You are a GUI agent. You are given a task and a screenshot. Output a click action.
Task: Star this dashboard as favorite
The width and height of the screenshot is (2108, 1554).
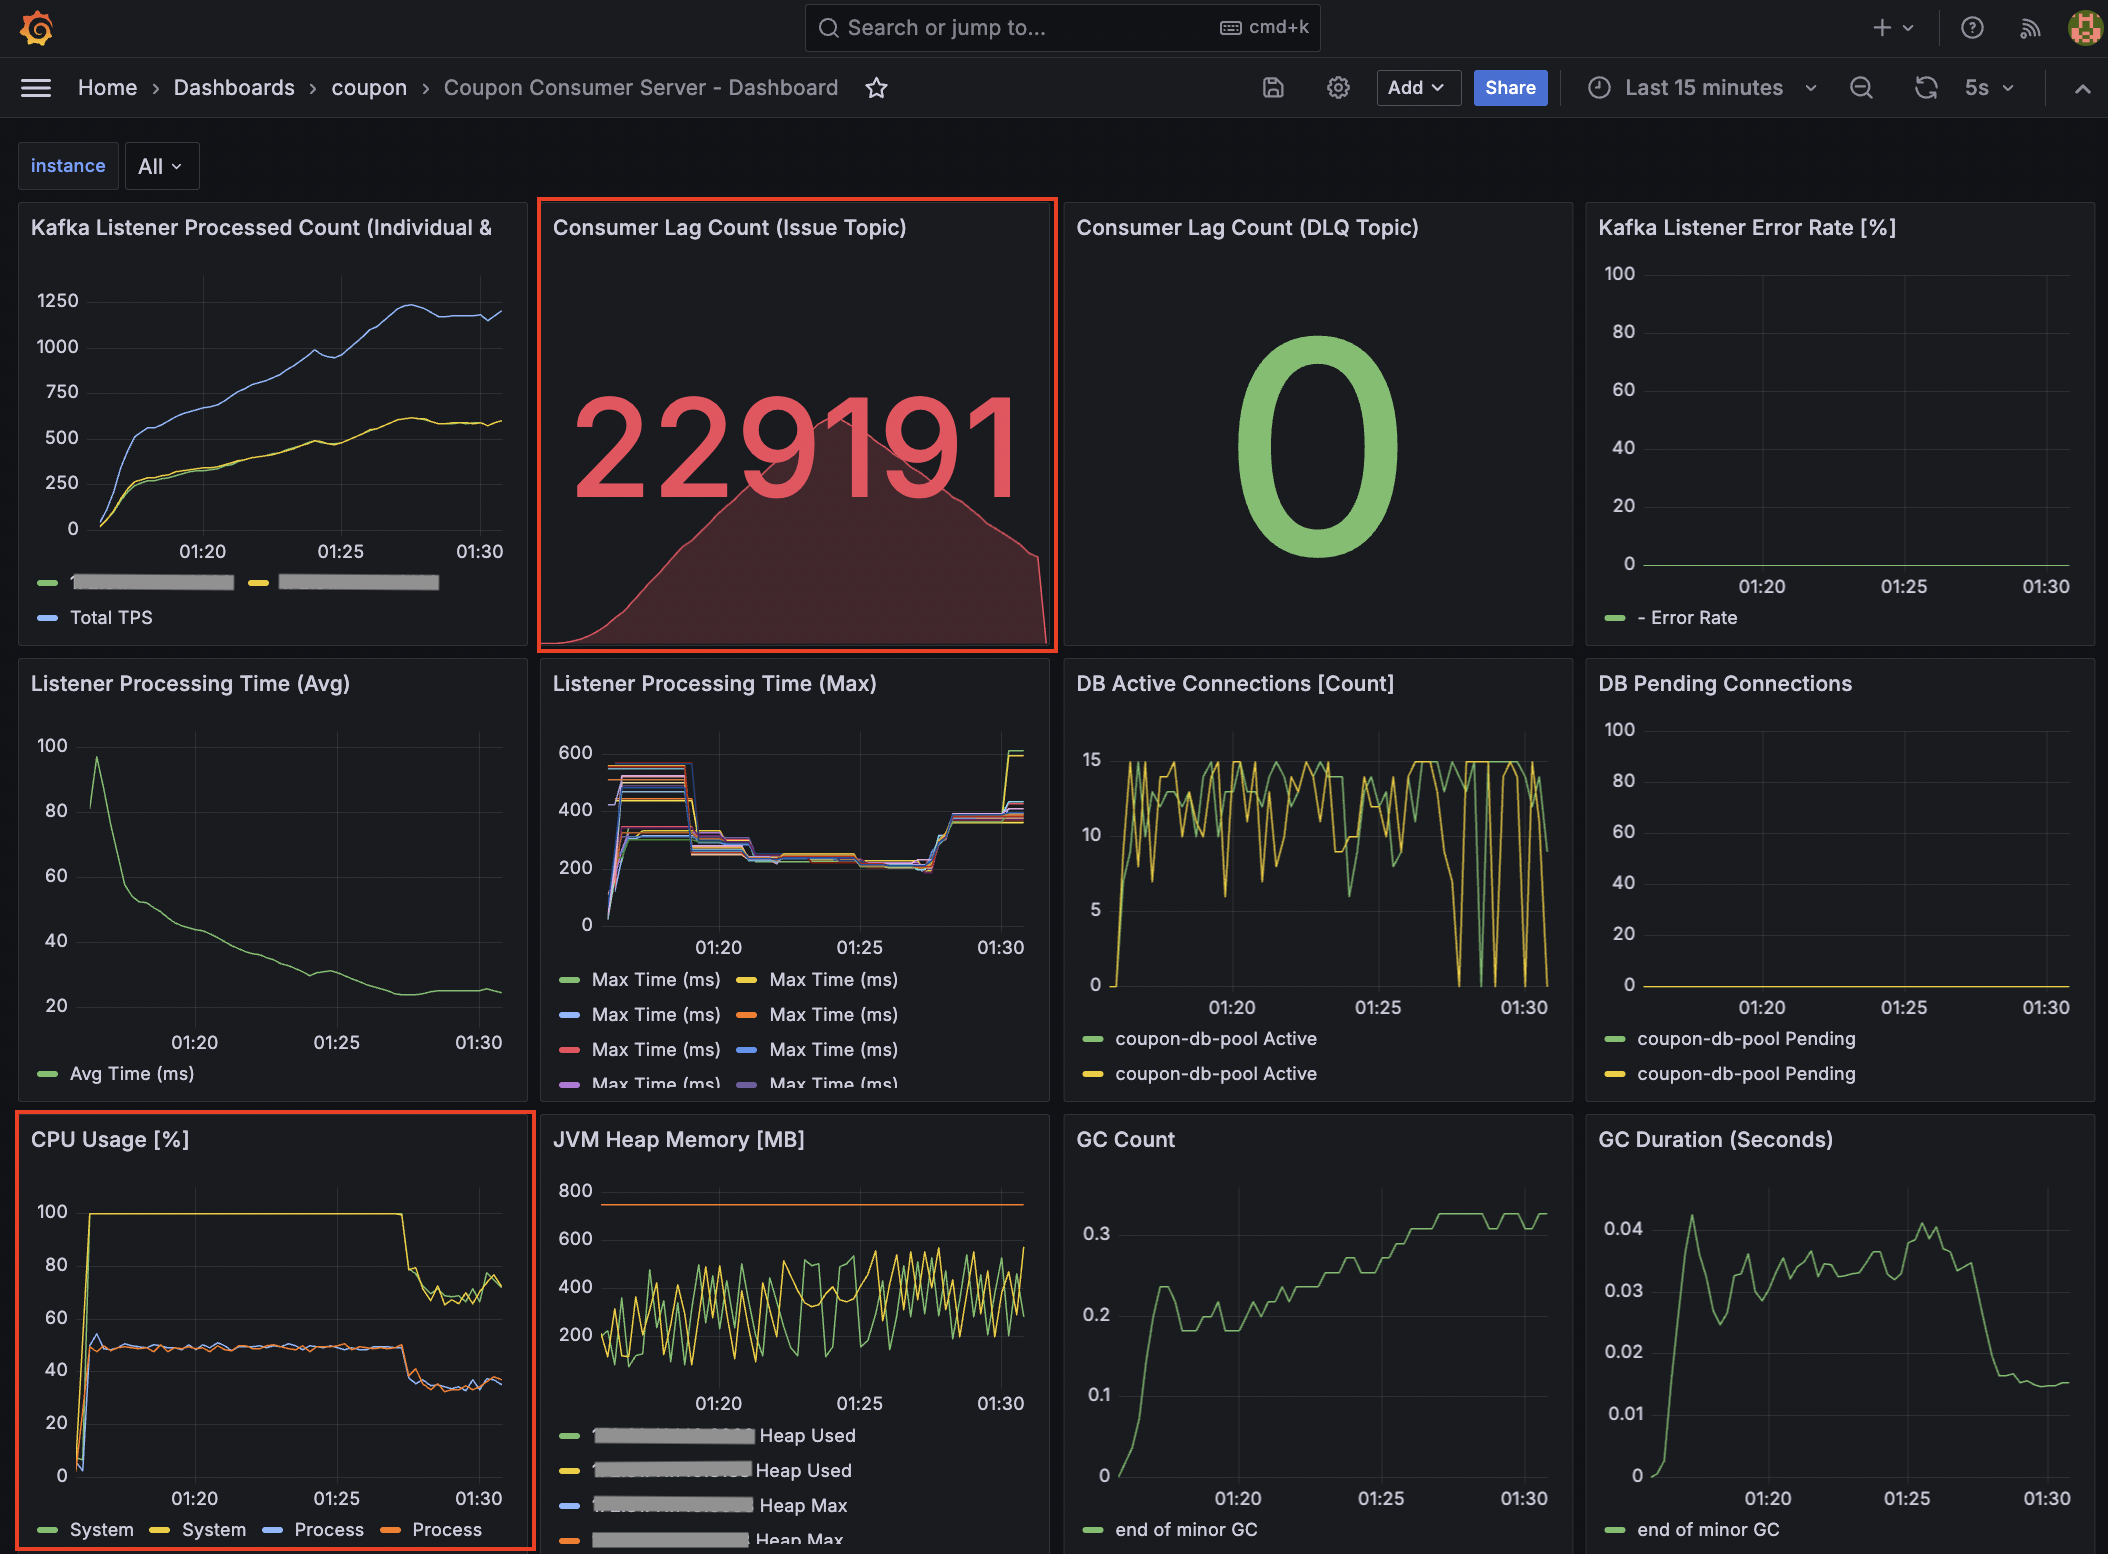tap(876, 88)
